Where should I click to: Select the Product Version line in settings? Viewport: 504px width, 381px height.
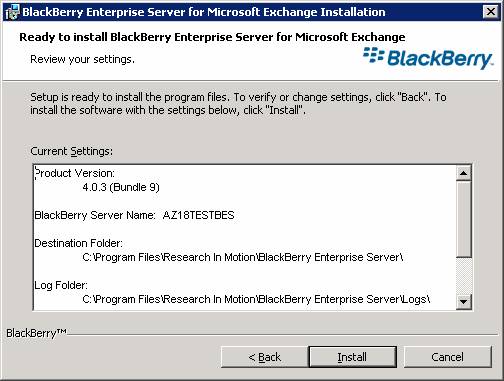click(x=75, y=173)
